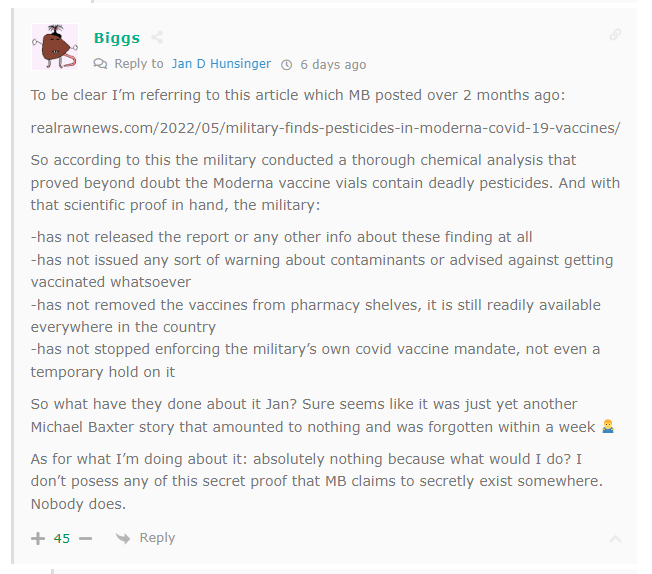Click the reply arrow icon below the comment
The image size is (652, 574).
(123, 538)
